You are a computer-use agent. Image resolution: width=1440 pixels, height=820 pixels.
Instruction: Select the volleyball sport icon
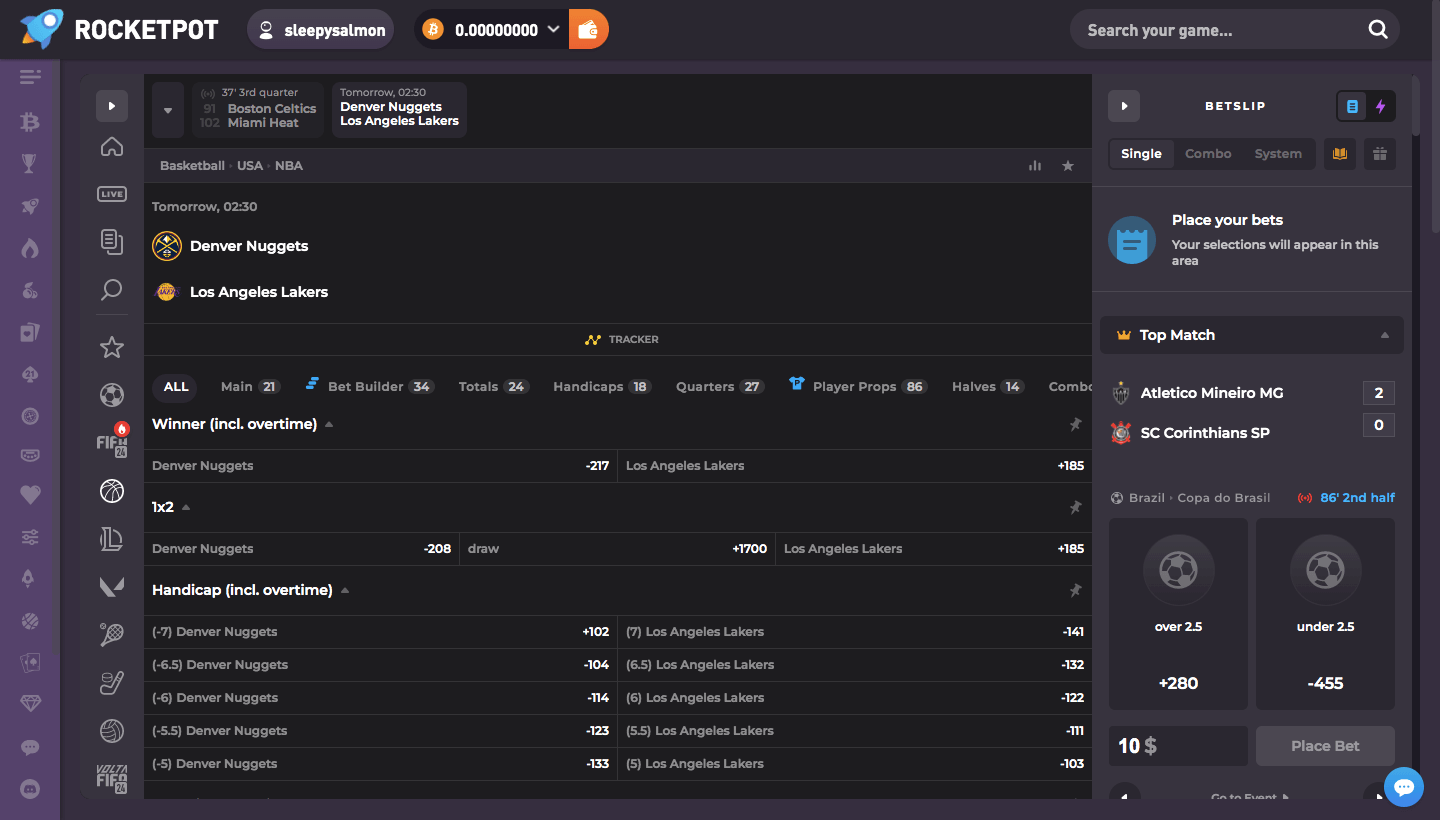pyautogui.click(x=112, y=731)
